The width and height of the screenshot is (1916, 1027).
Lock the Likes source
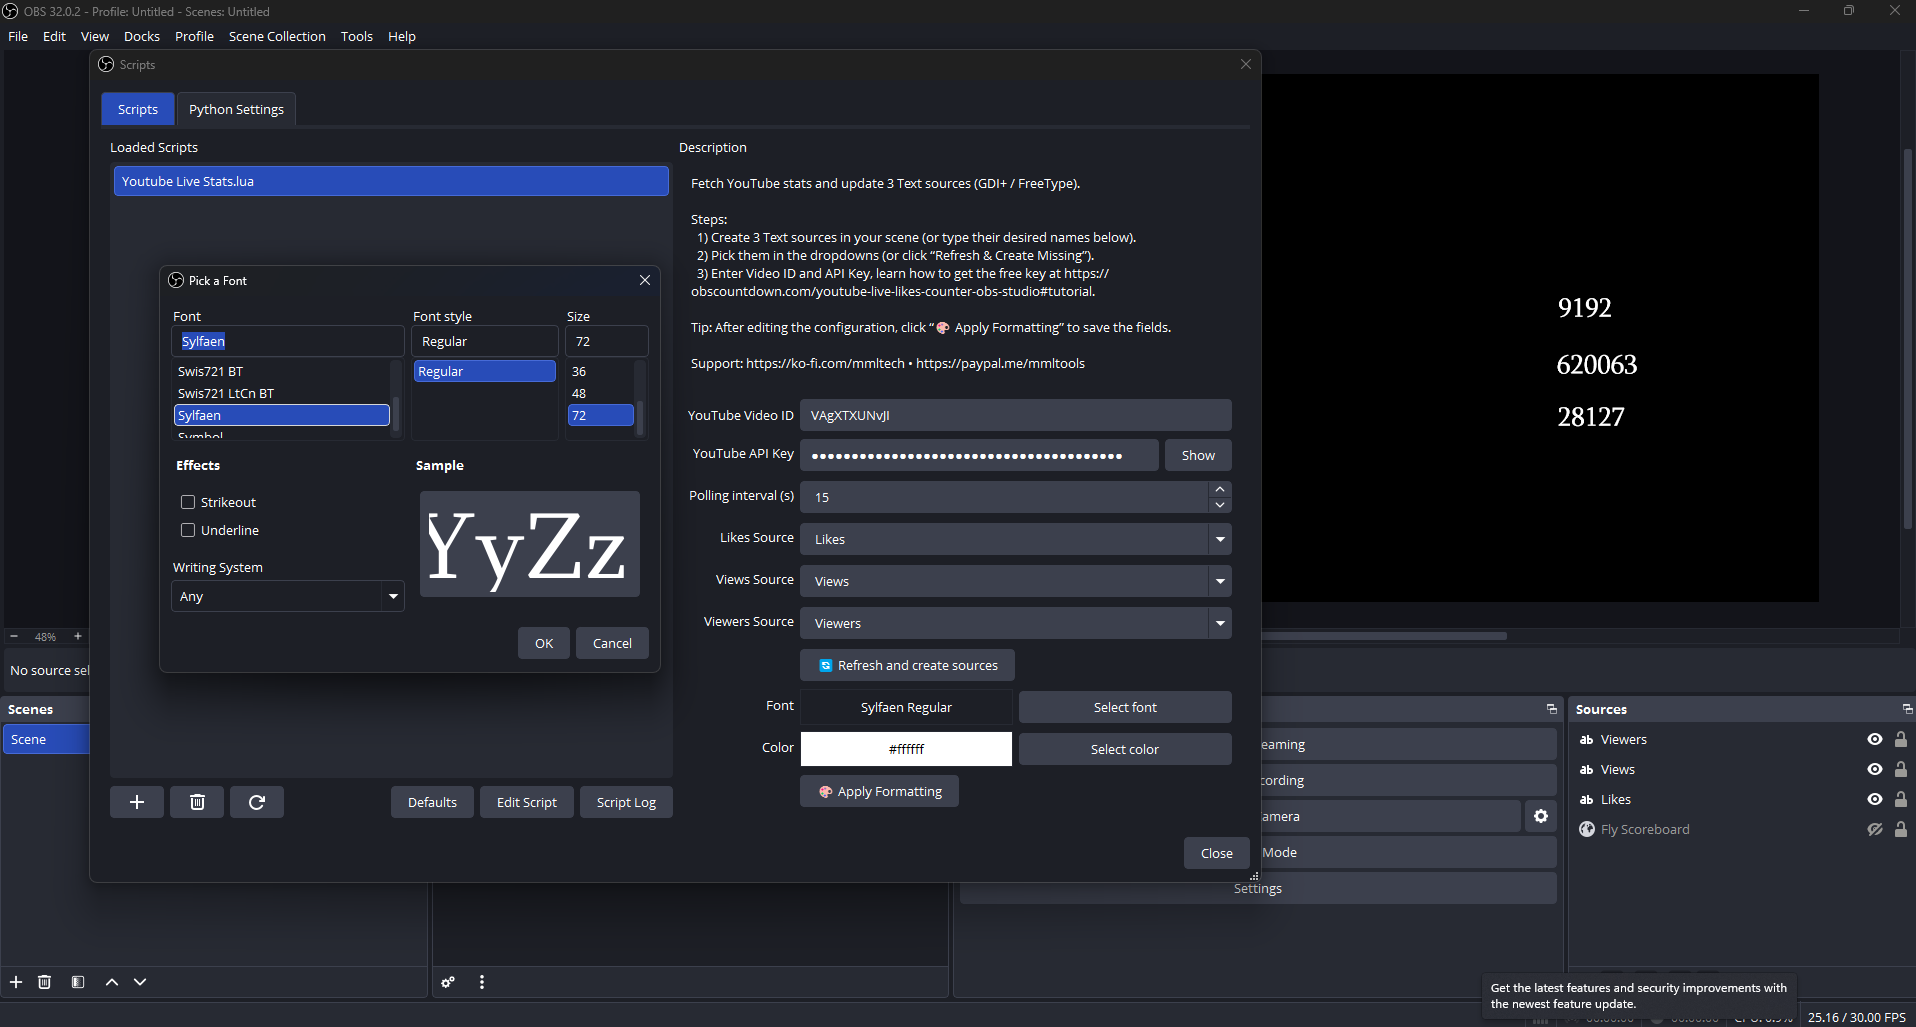[1901, 799]
